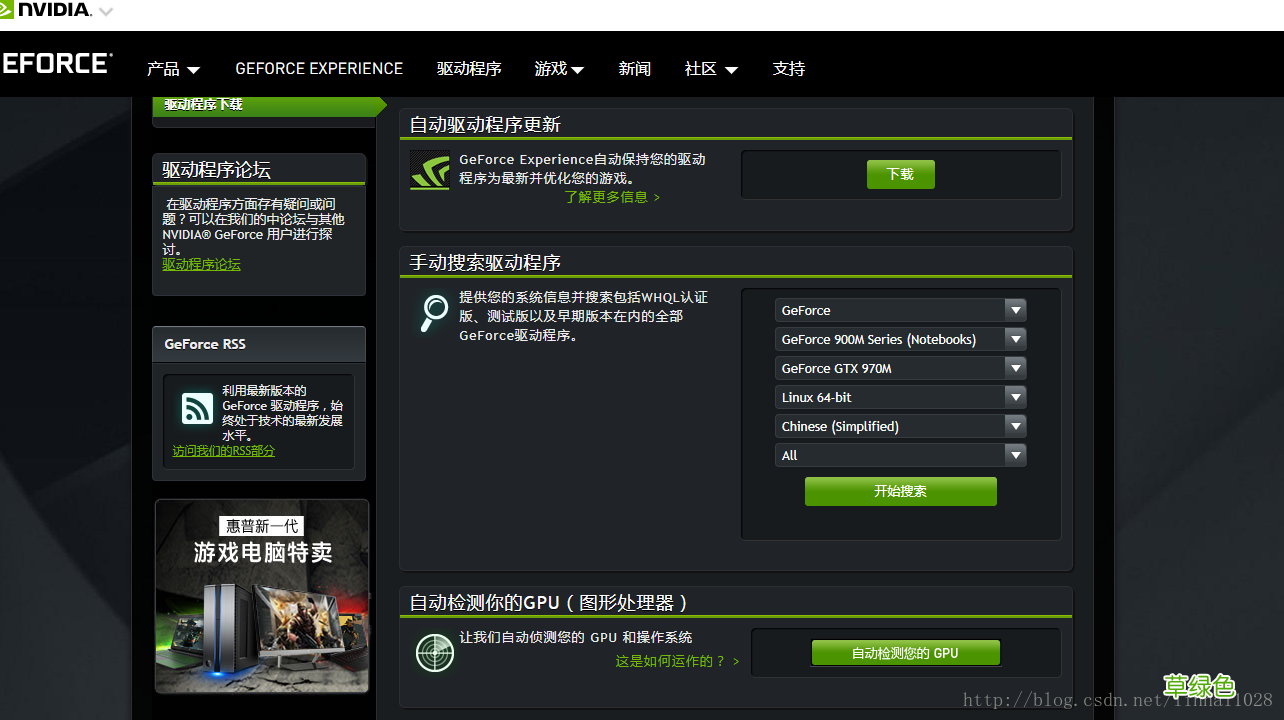Switch to GEFORCE EXPERIENCE tab
Screen dimensions: 1284x720
318,68
